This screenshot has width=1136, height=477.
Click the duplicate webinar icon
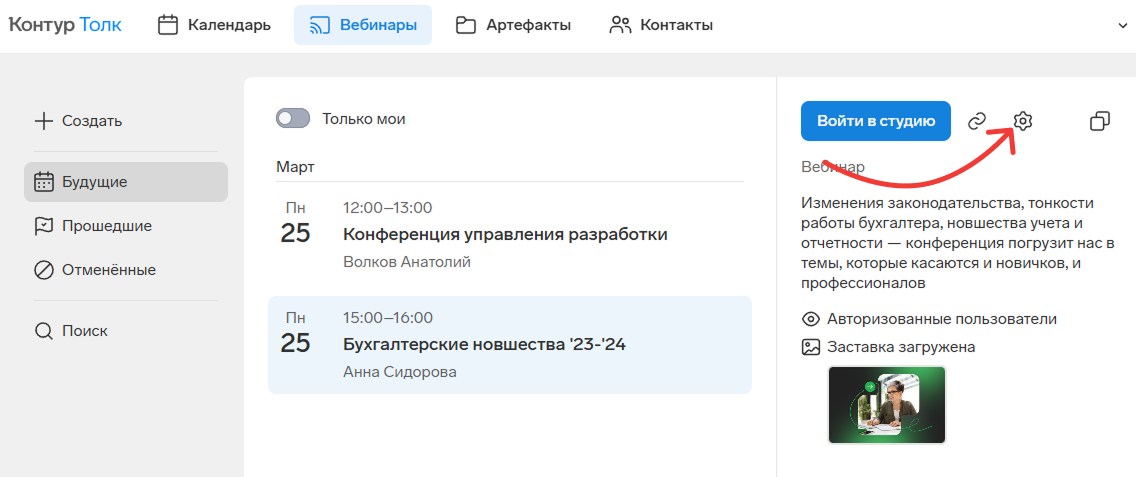pyautogui.click(x=1100, y=121)
